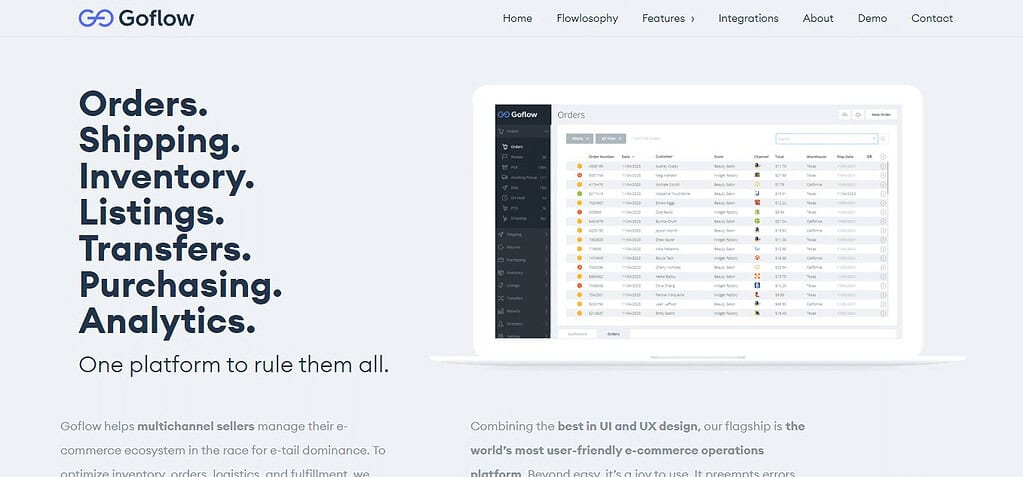Click the bold 'best in UI and UX design' text
The width and height of the screenshot is (1023, 477).
tap(628, 426)
